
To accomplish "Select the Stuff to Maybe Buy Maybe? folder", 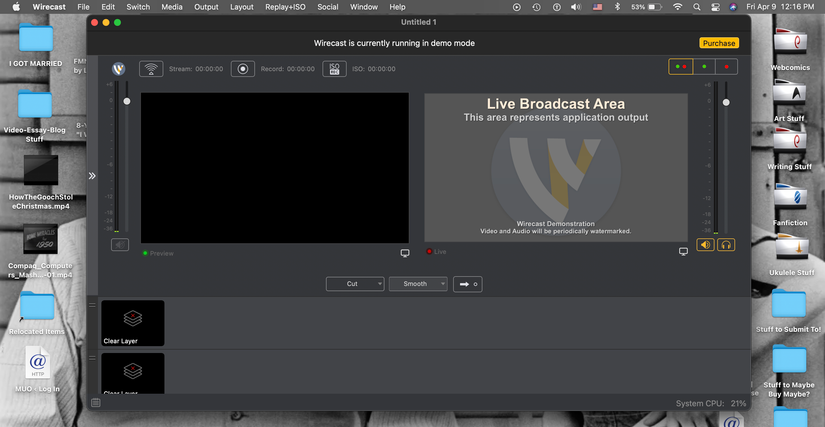I will pyautogui.click(x=789, y=371).
